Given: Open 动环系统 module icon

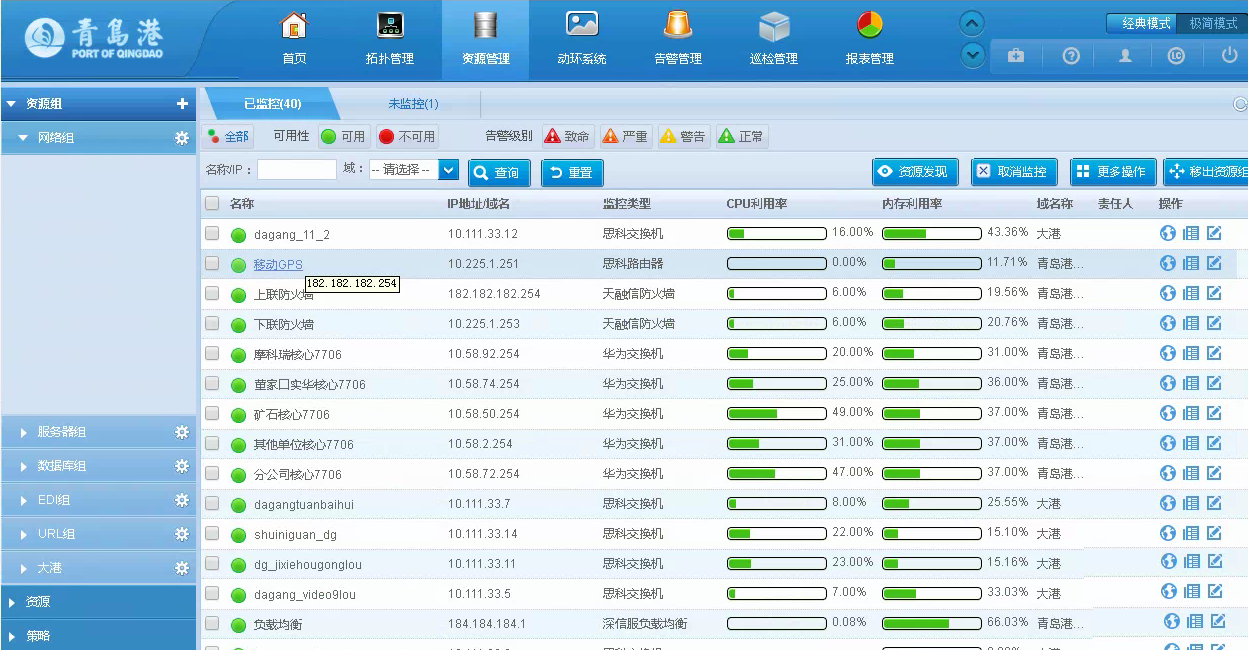Looking at the screenshot, I should point(582,25).
